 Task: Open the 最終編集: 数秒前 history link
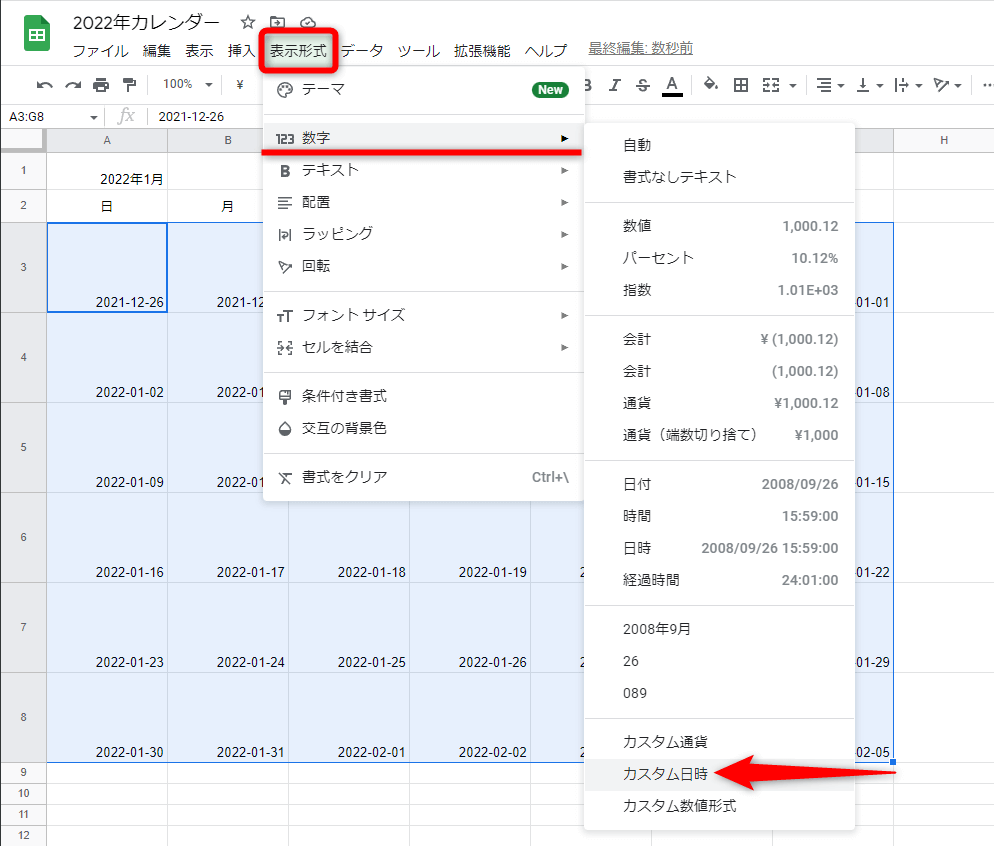click(x=640, y=49)
